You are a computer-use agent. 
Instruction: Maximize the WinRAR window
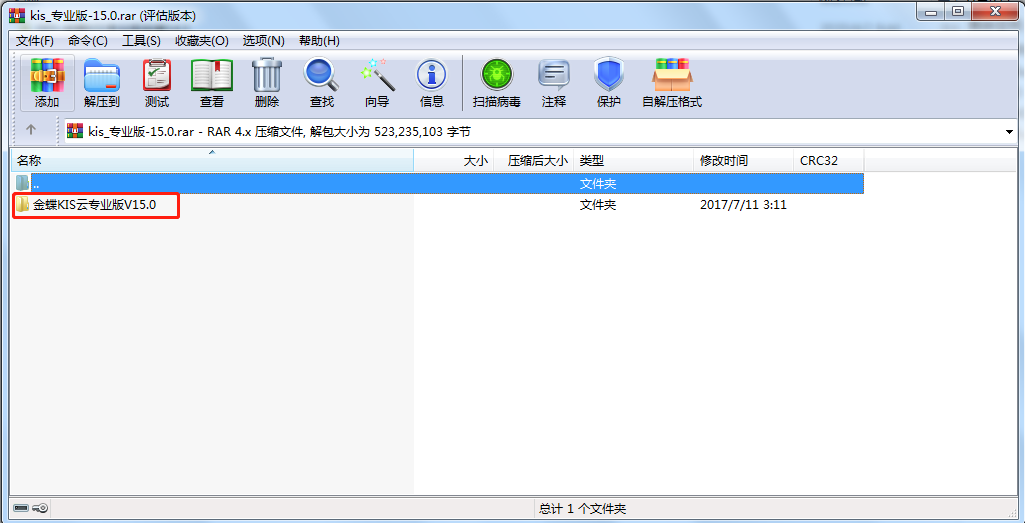(957, 12)
